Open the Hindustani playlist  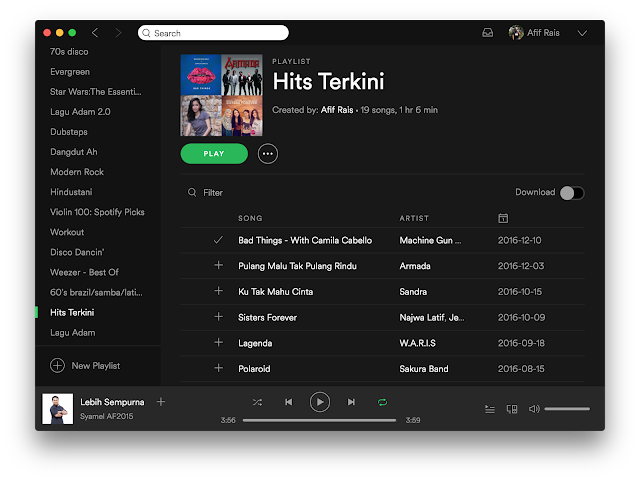pos(71,192)
